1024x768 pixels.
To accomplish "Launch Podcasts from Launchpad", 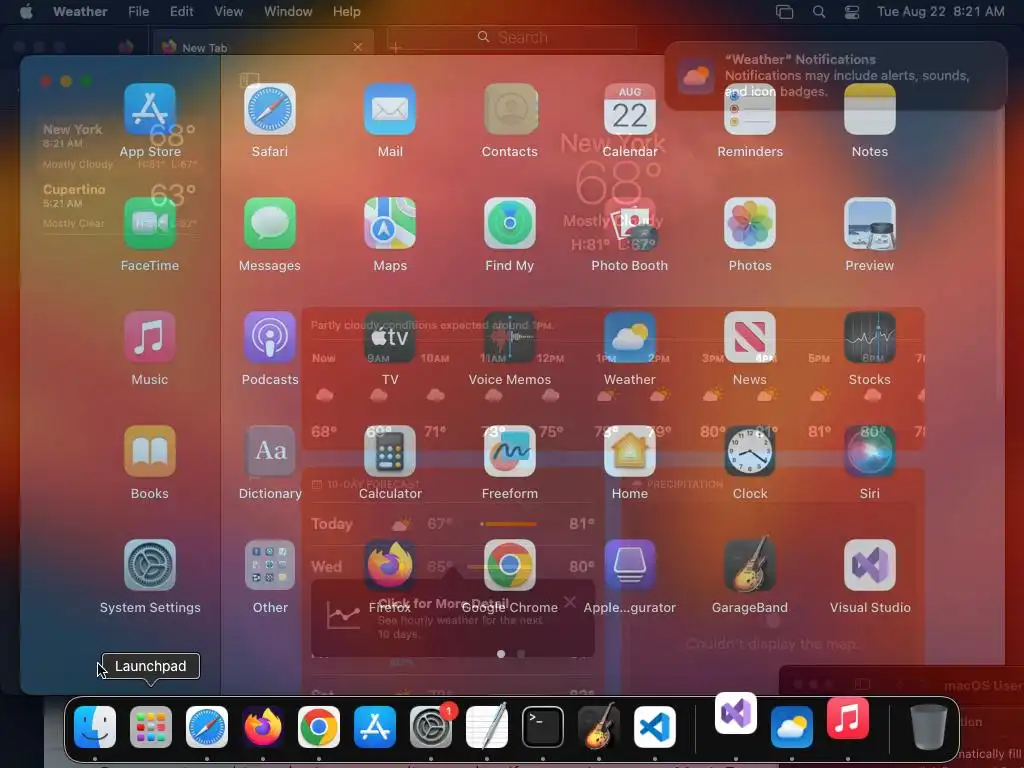I will tap(270, 337).
